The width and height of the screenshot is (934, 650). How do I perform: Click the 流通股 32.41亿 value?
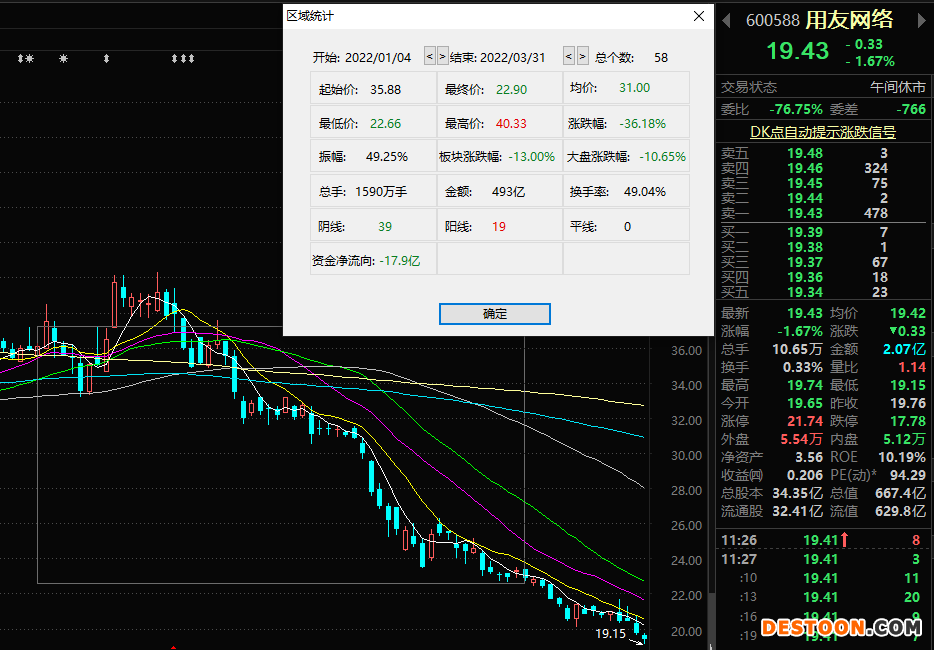point(798,511)
